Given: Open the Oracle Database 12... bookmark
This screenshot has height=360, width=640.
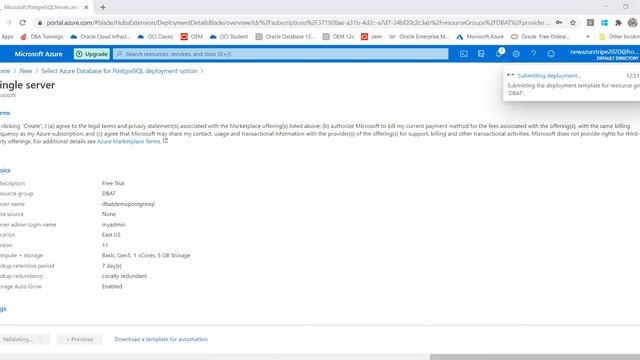Looking at the screenshot, I should point(285,37).
